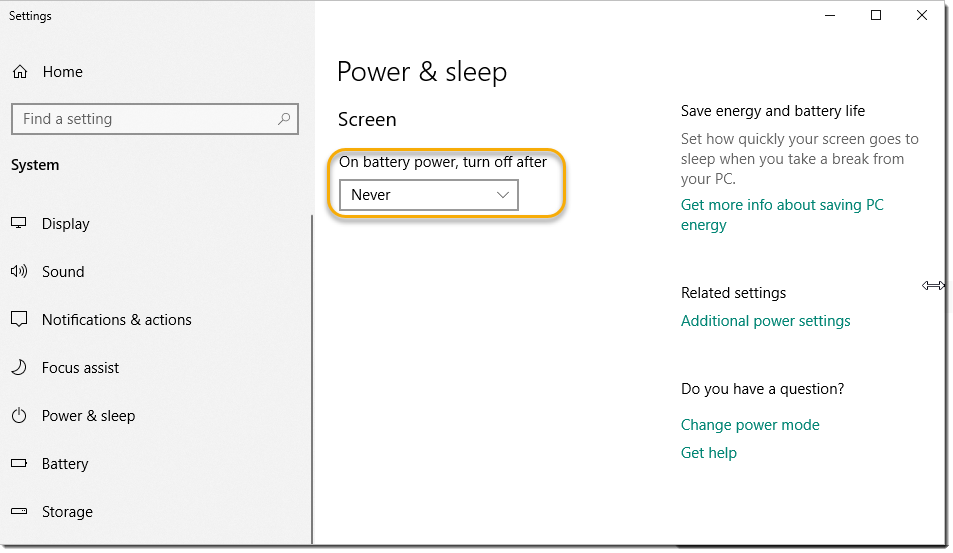953x553 pixels.
Task: Open the Change power mode link
Action: 750,425
